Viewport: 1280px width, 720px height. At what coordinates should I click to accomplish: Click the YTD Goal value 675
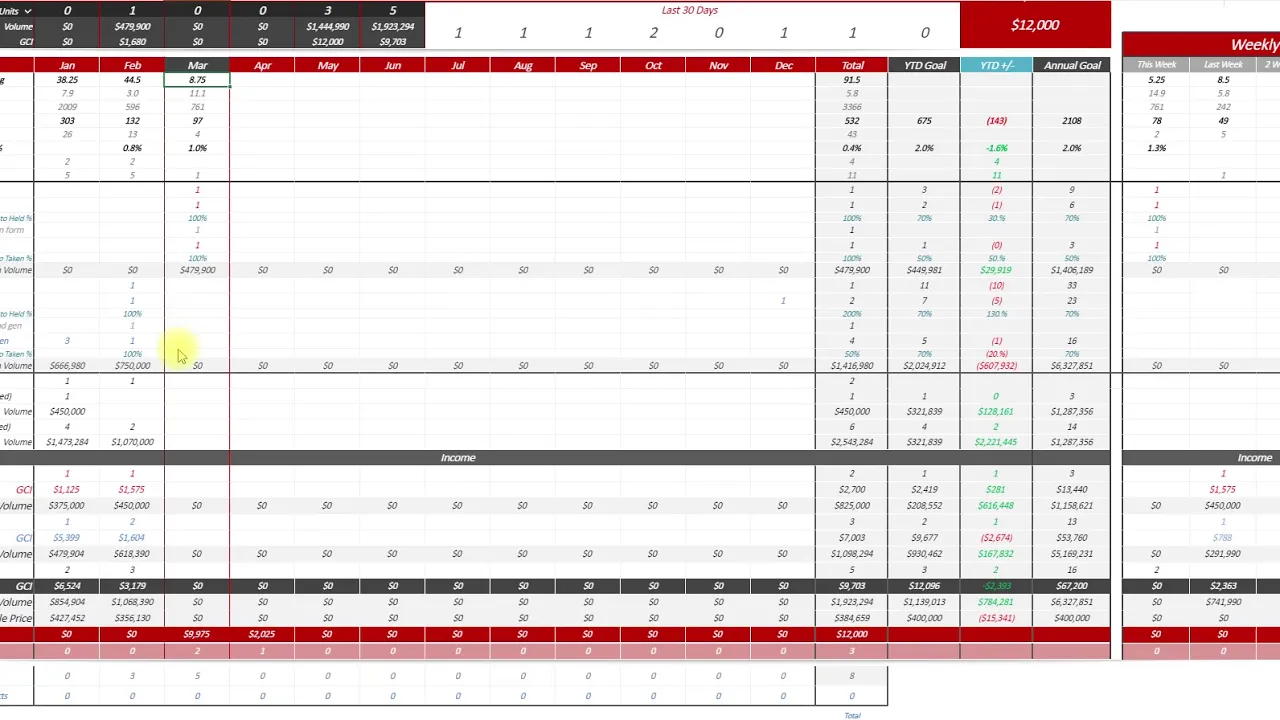click(924, 121)
